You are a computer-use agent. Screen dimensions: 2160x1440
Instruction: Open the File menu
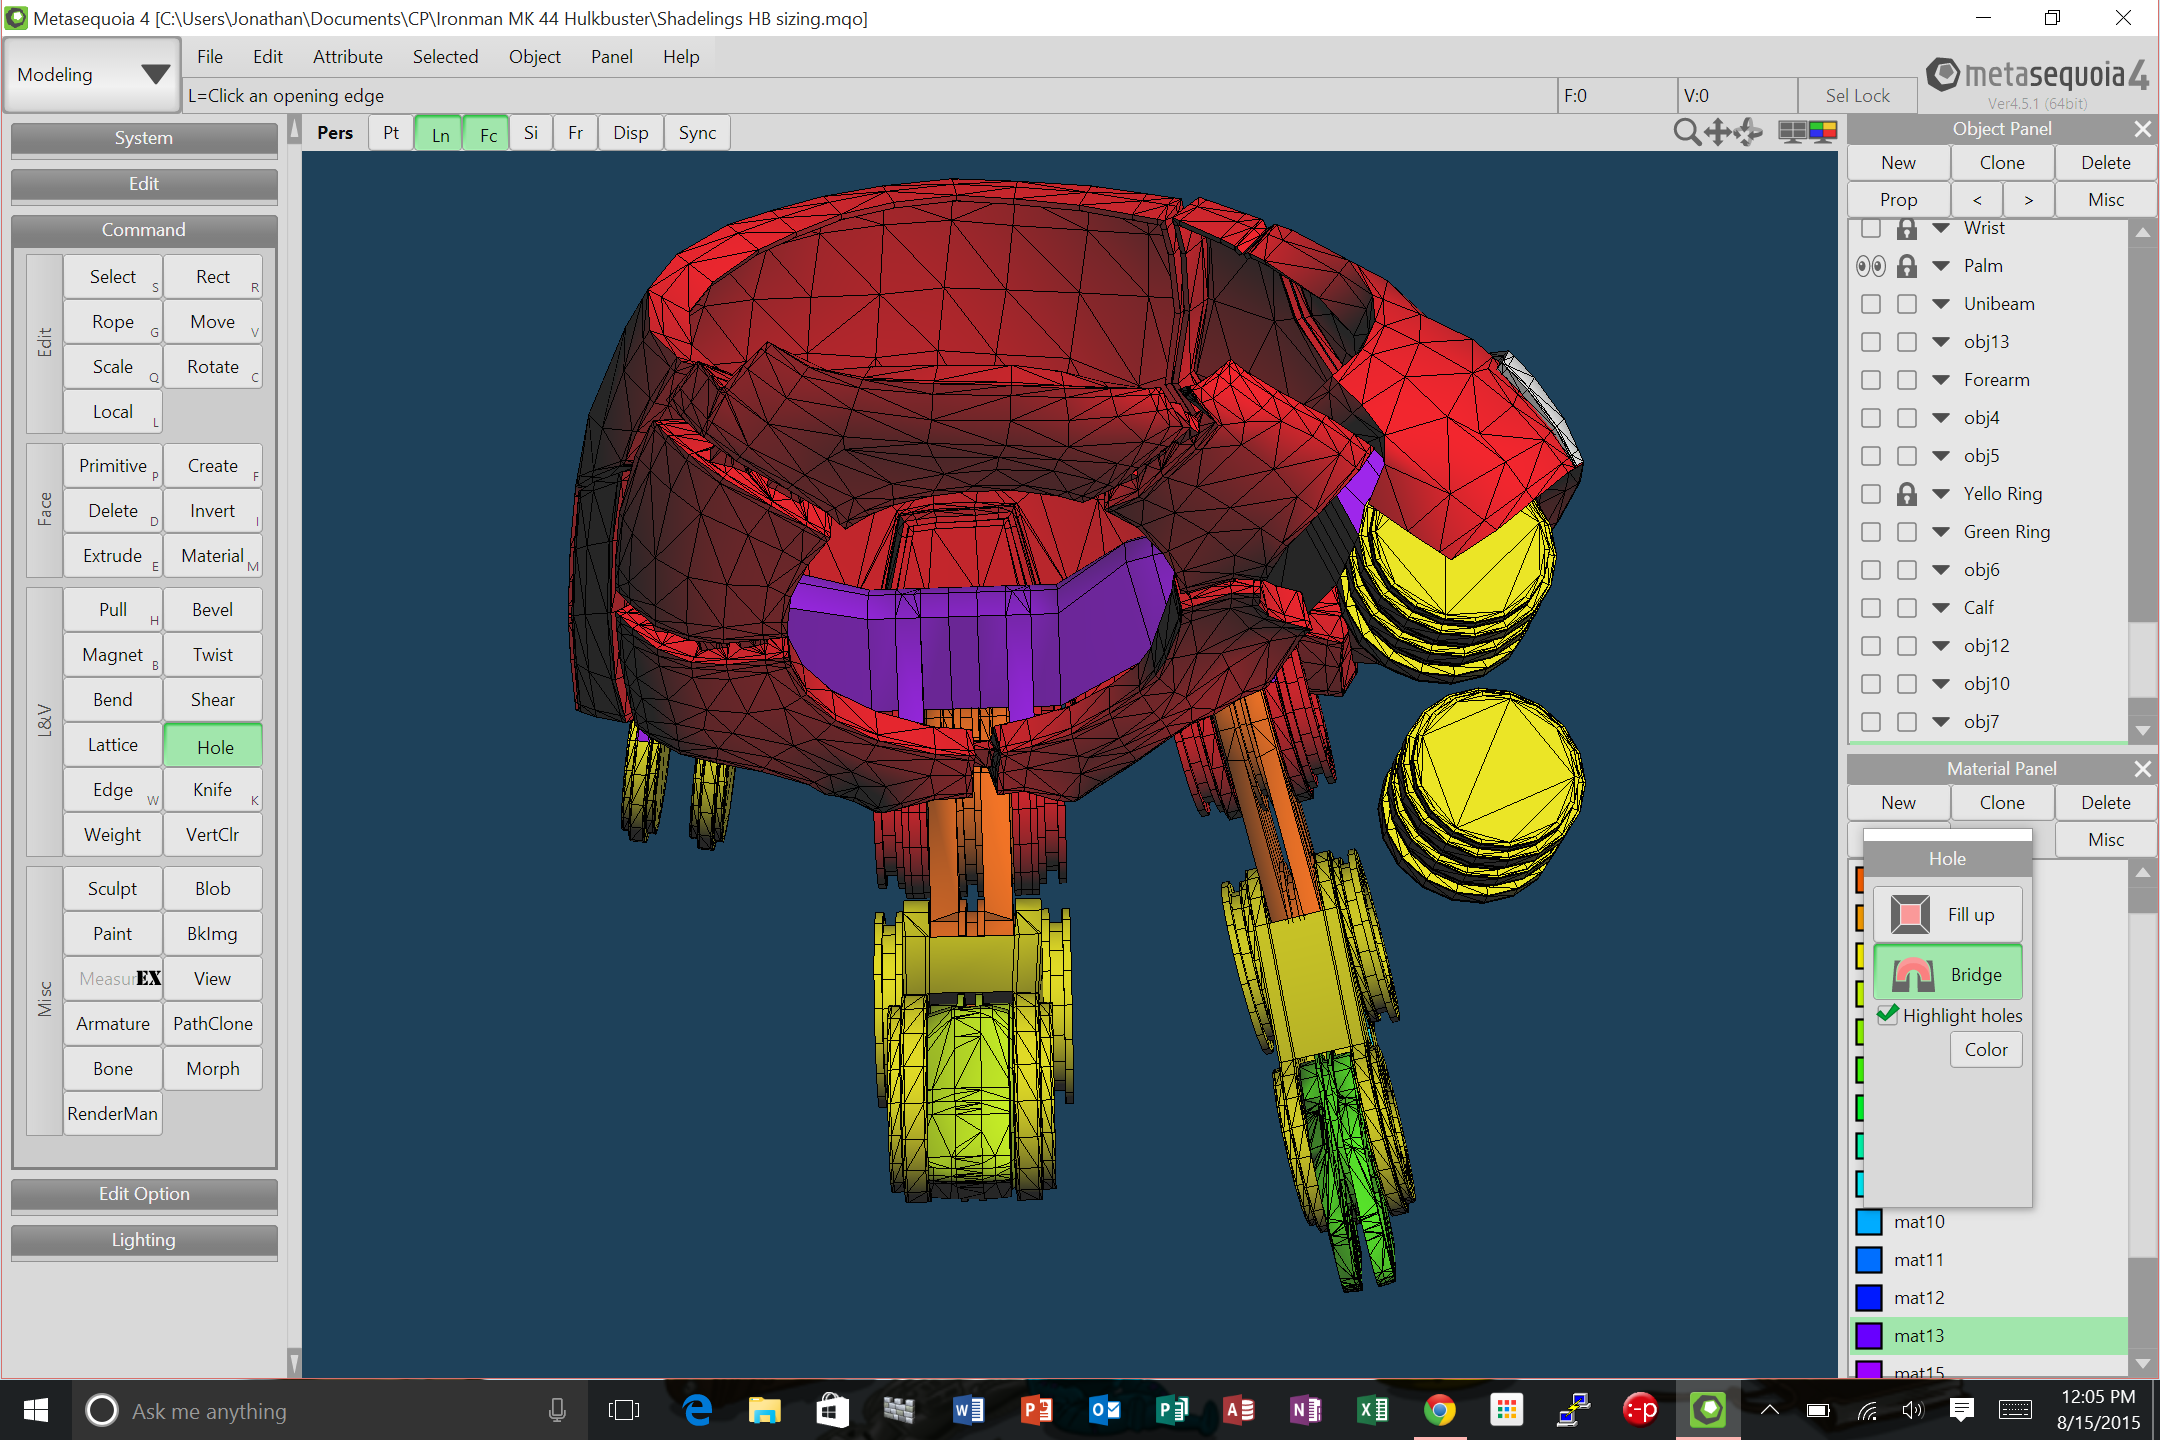pos(210,57)
